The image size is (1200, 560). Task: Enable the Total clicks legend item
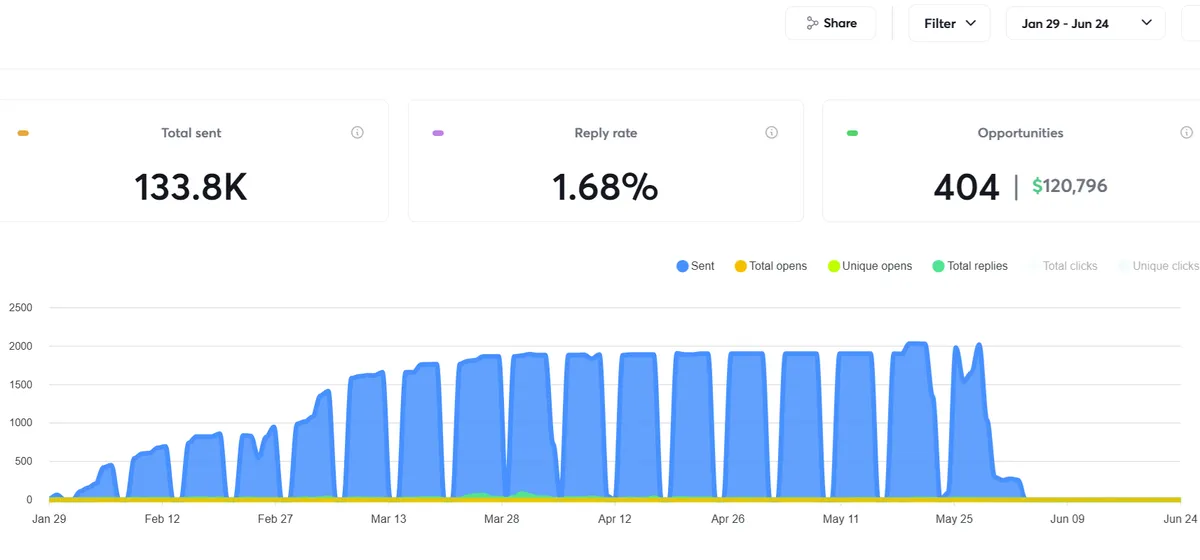1062,266
